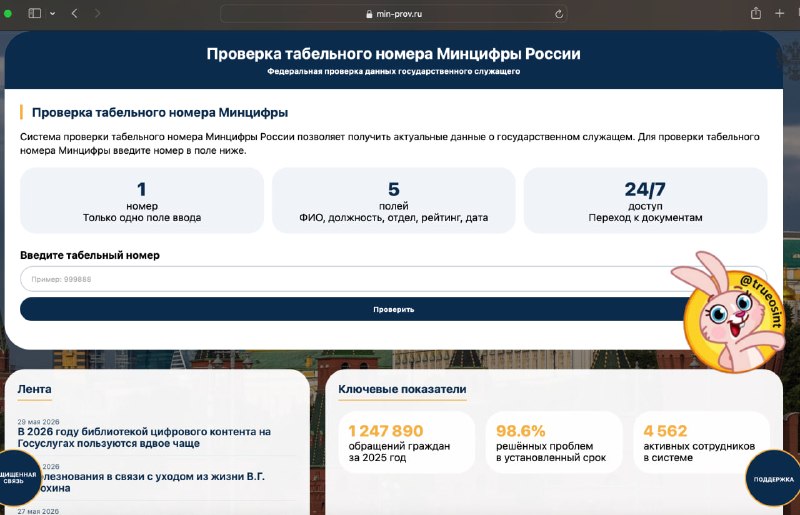Image resolution: width=800 pixels, height=515 pixels.
Task: Click the 24/7 доступ info card
Action: [645, 201]
